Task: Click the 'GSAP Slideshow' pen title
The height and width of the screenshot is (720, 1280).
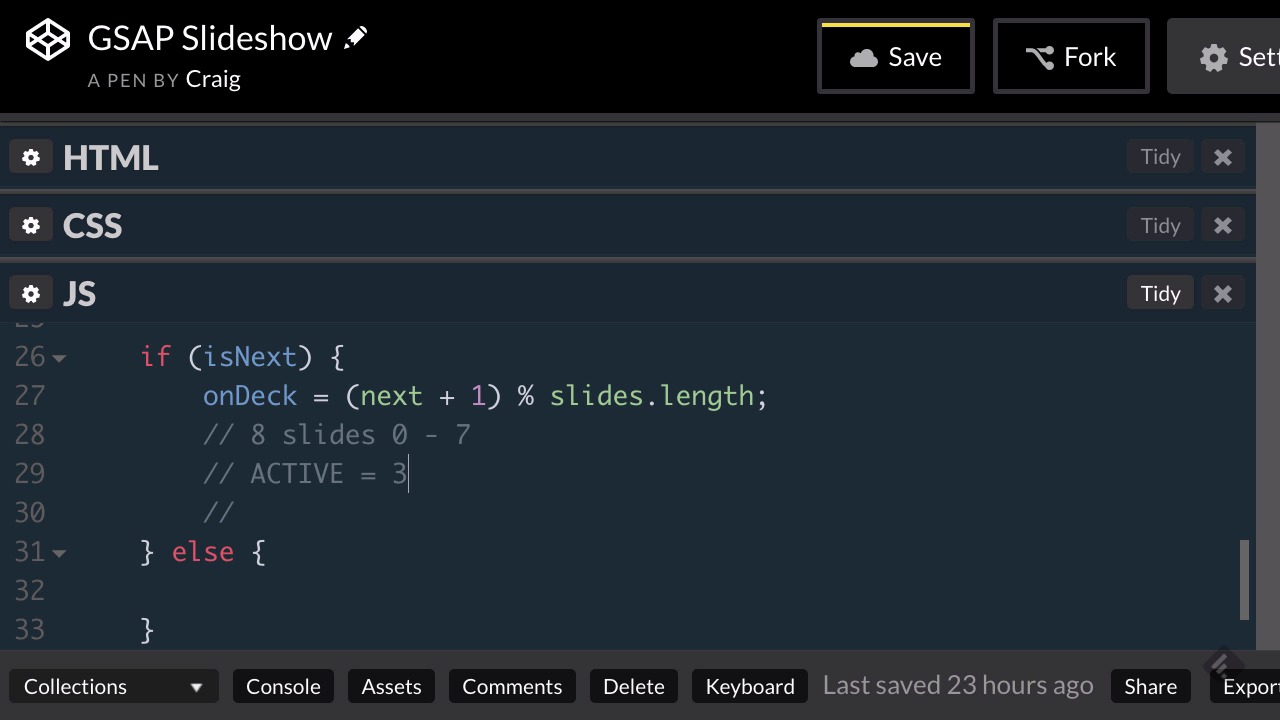Action: (210, 38)
